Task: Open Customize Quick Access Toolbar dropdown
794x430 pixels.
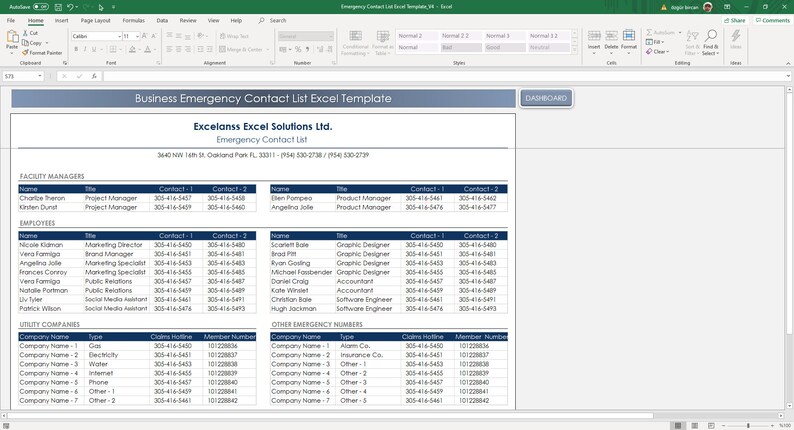Action: click(113, 7)
